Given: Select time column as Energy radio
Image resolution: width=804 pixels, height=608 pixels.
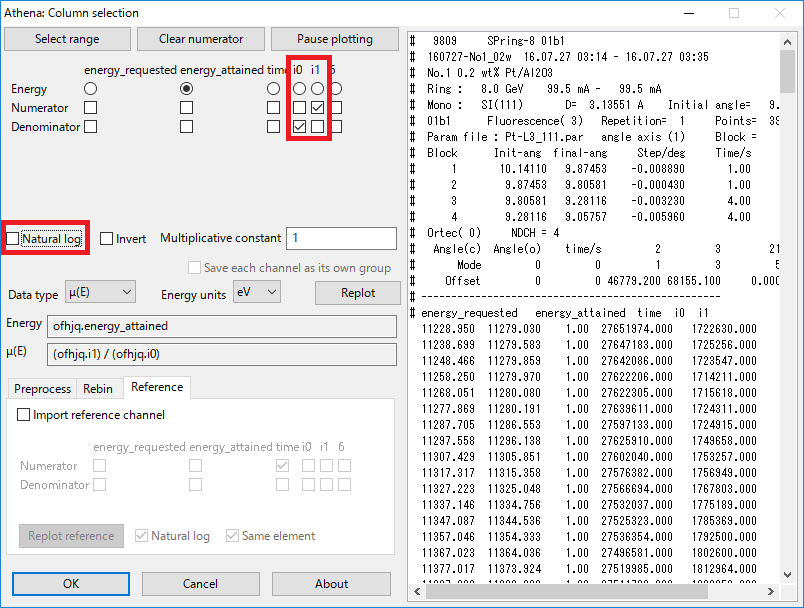Looking at the screenshot, I should pos(273,89).
